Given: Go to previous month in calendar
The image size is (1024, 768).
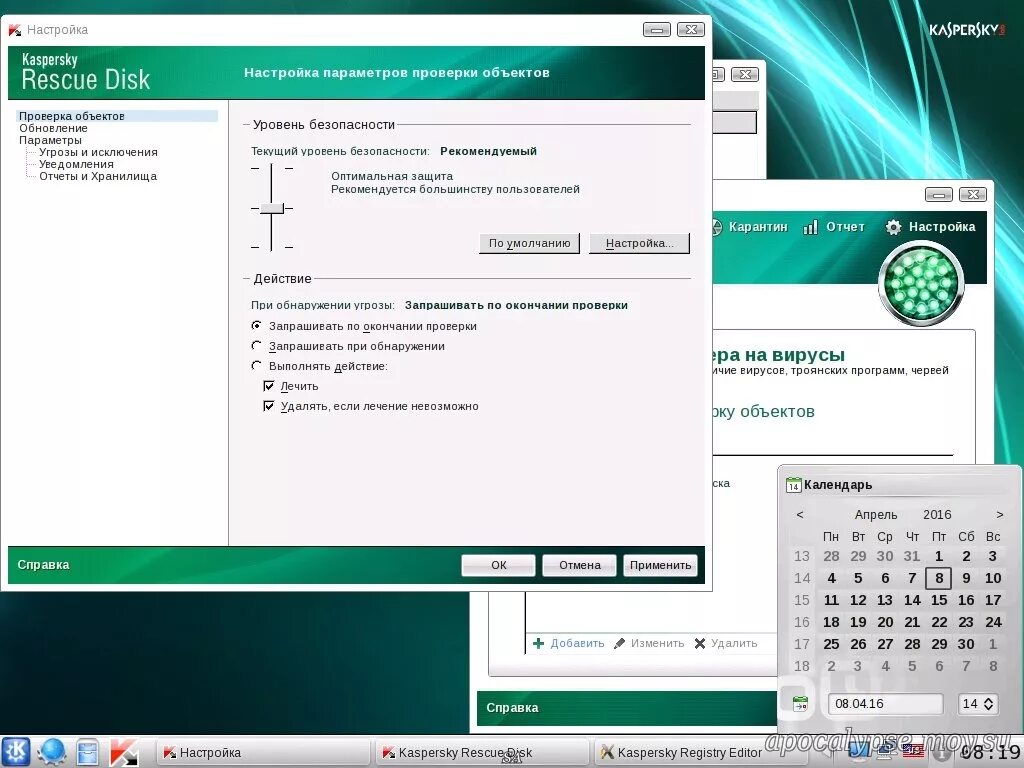Looking at the screenshot, I should (x=800, y=515).
